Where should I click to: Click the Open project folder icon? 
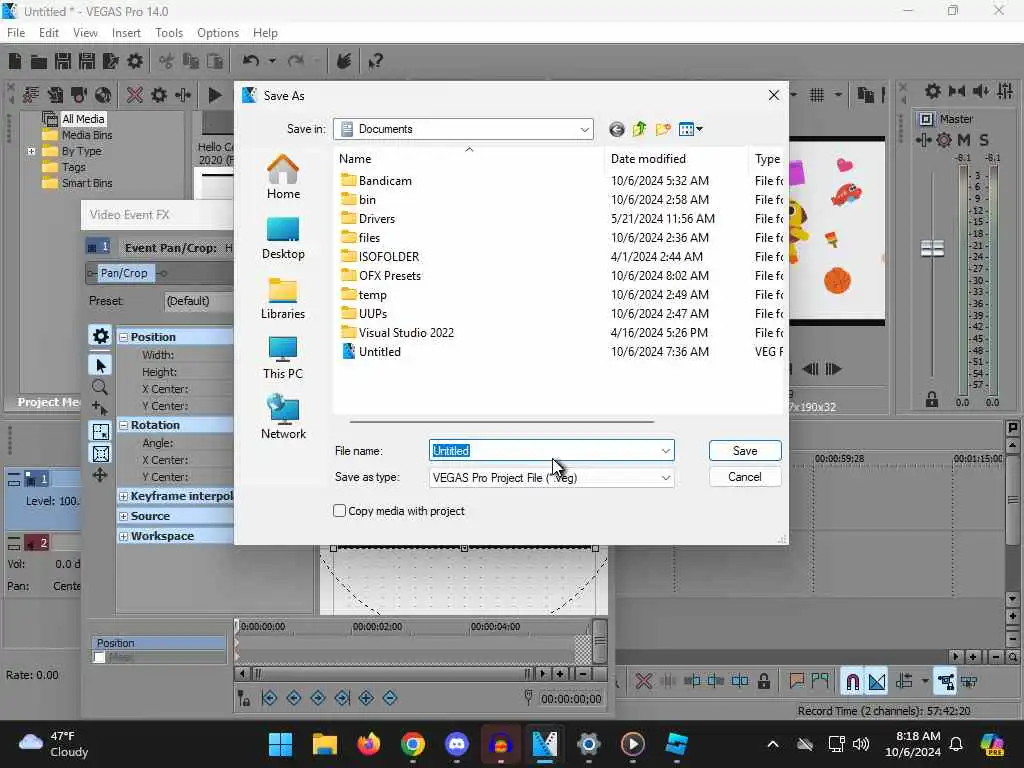39,61
